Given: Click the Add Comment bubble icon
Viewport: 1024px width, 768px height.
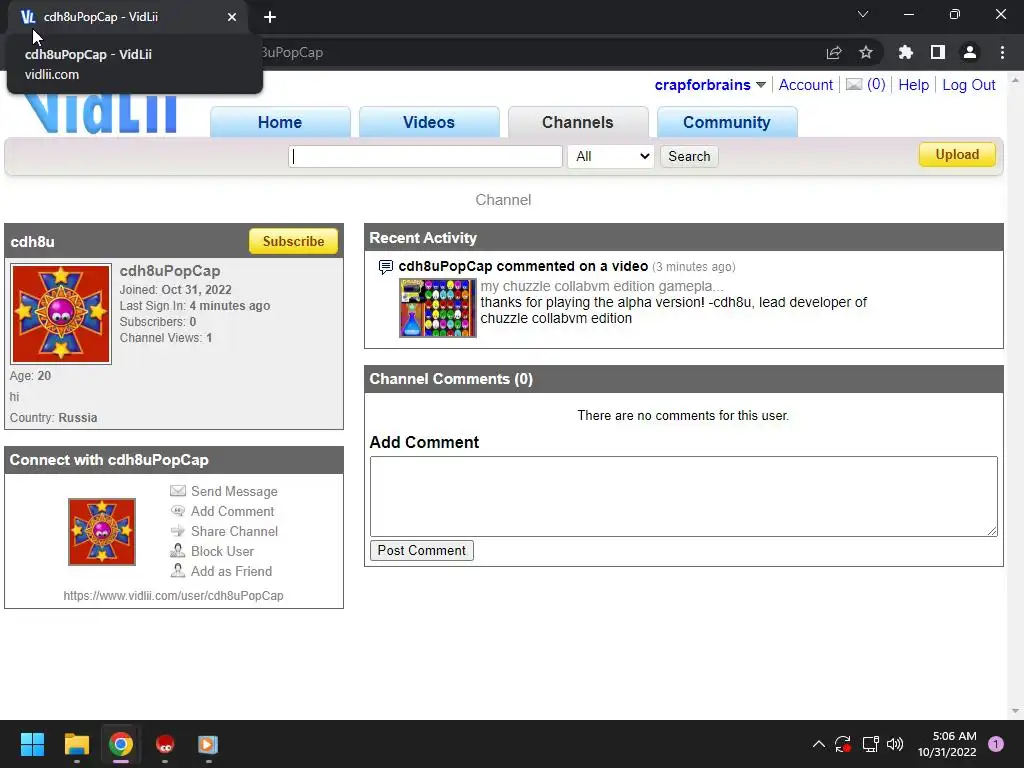Looking at the screenshot, I should [x=178, y=511].
